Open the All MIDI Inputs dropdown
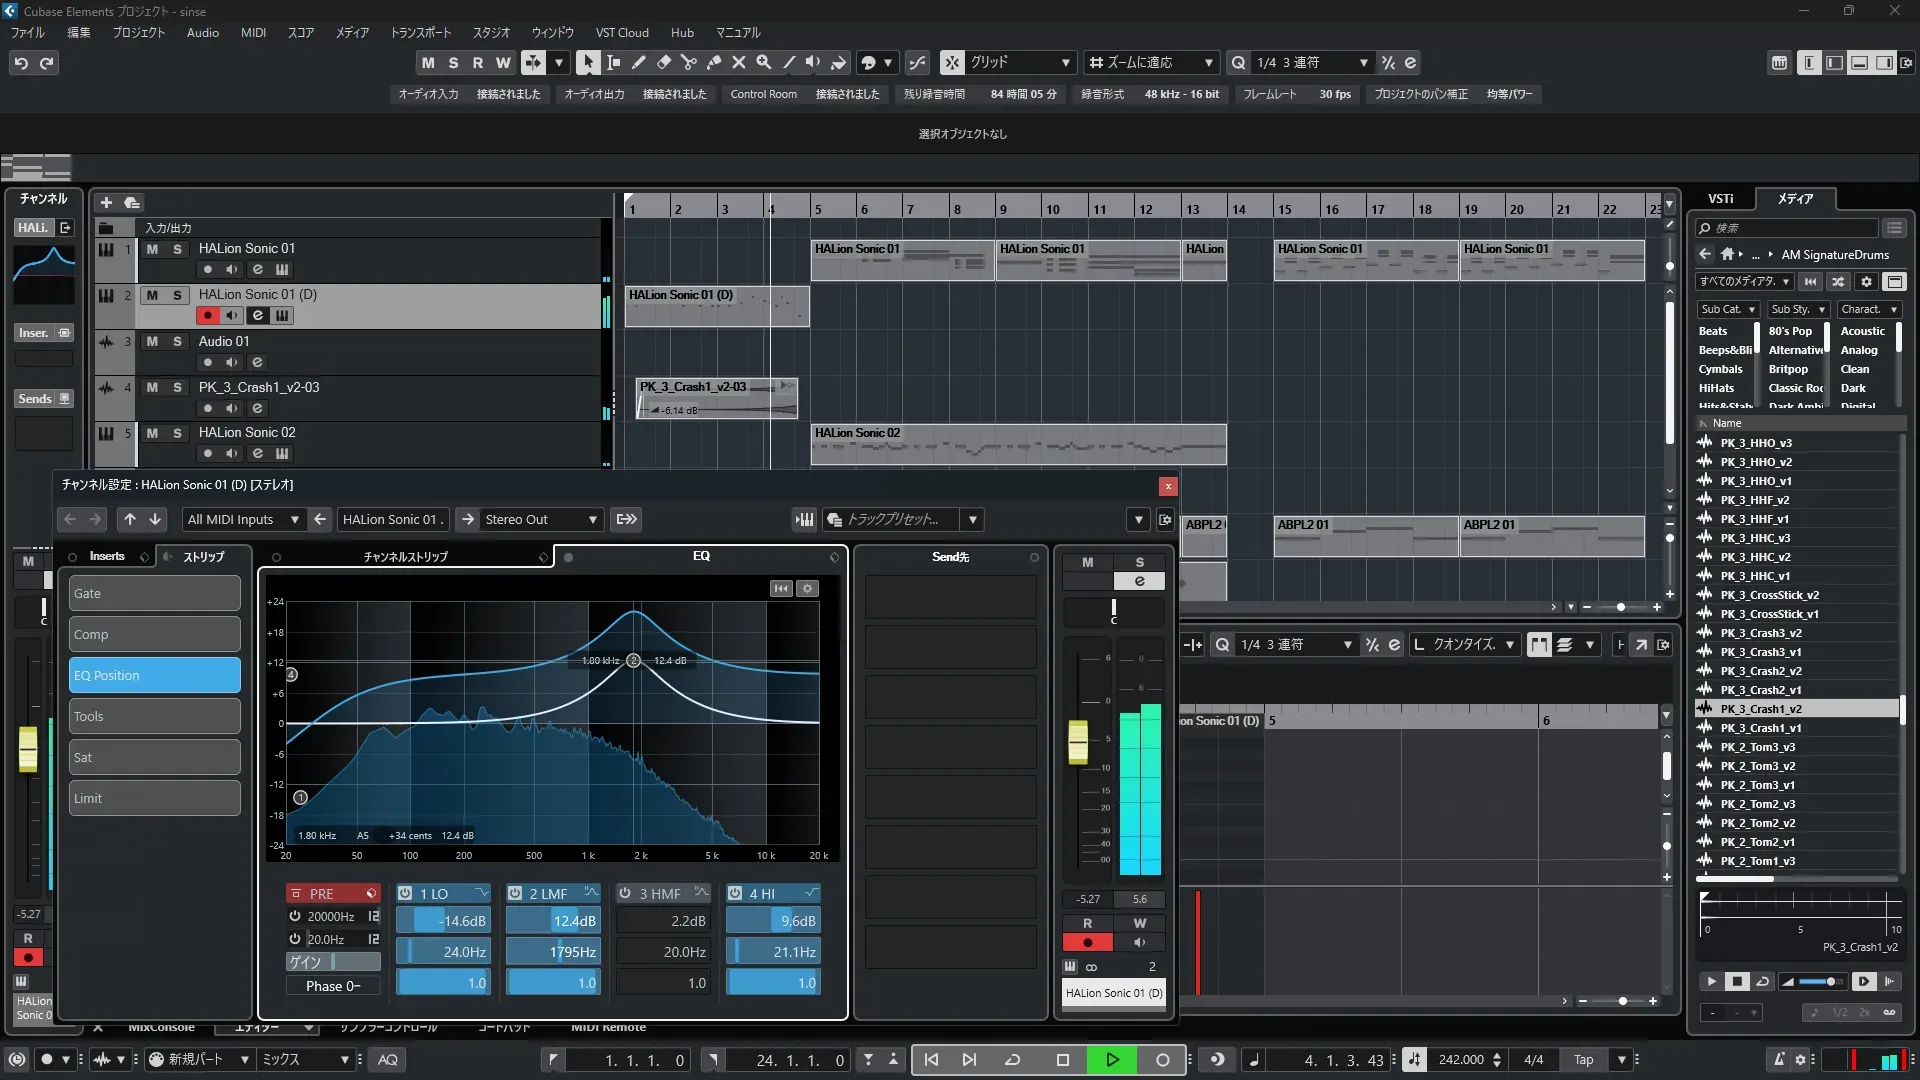1920x1080 pixels. [243, 519]
